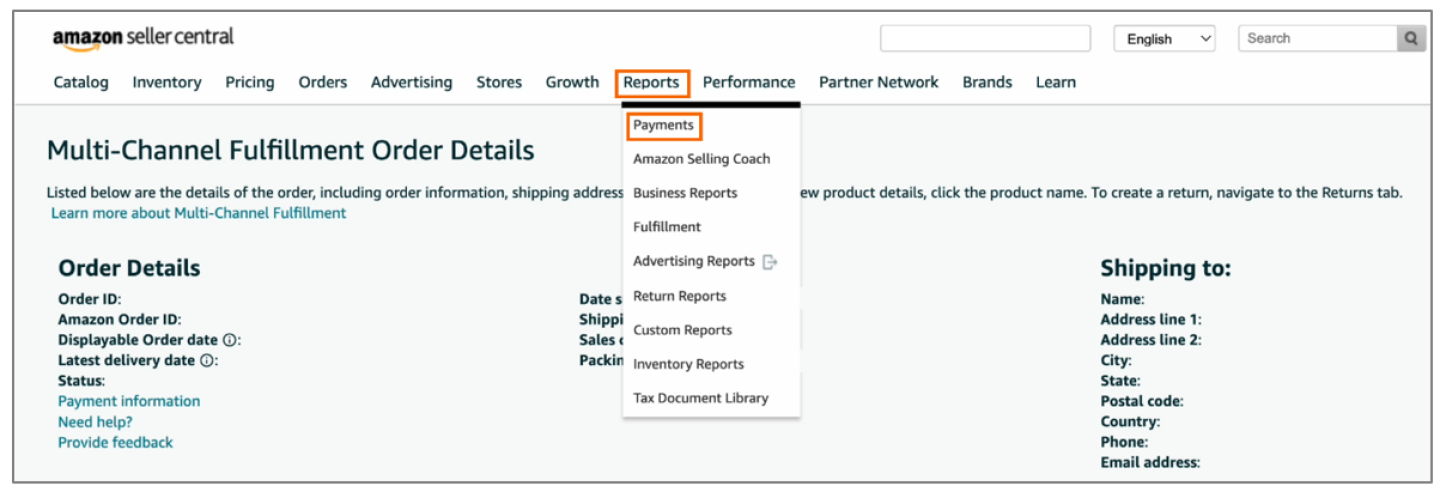Open the English language dropdown
The image size is (1440, 492).
pyautogui.click(x=1165, y=39)
